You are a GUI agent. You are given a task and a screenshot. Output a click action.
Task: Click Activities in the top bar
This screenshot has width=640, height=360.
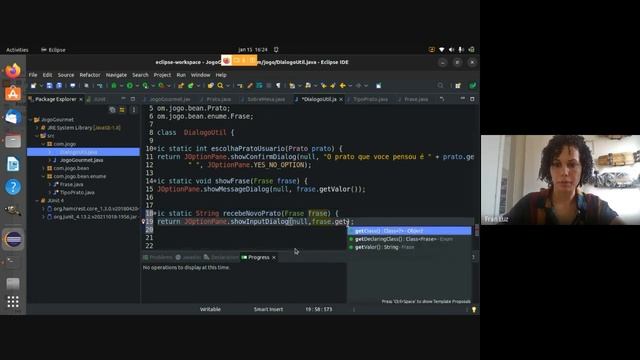(x=17, y=50)
